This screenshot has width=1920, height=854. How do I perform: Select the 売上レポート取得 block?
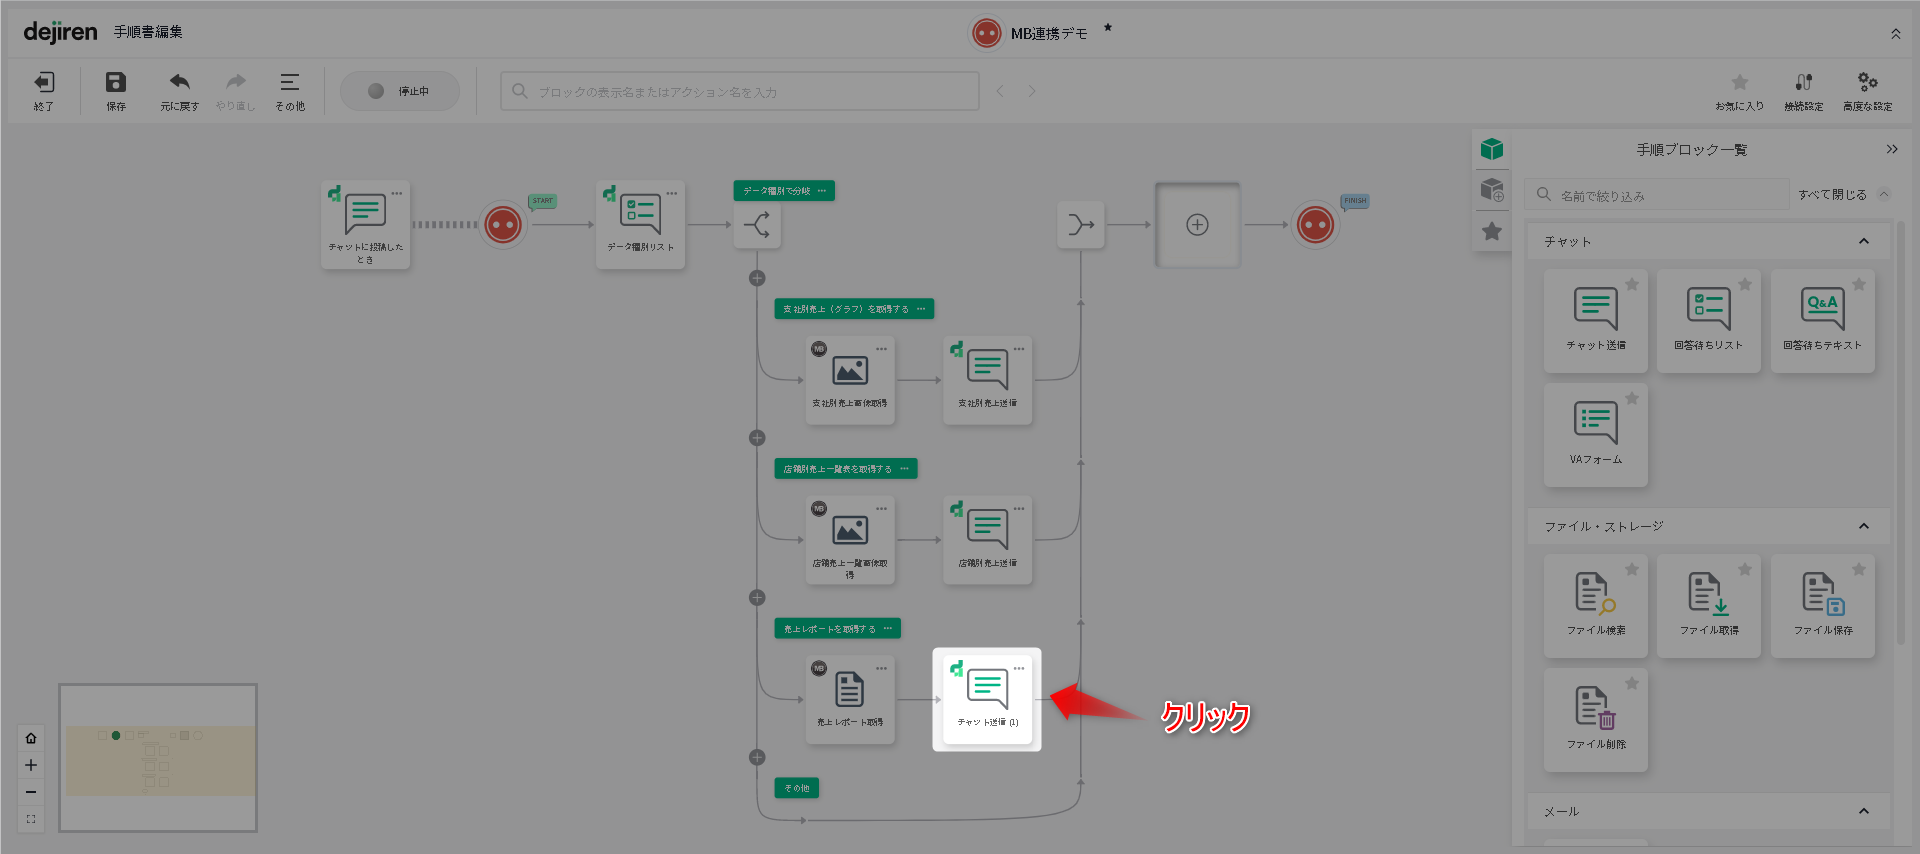pyautogui.click(x=850, y=700)
